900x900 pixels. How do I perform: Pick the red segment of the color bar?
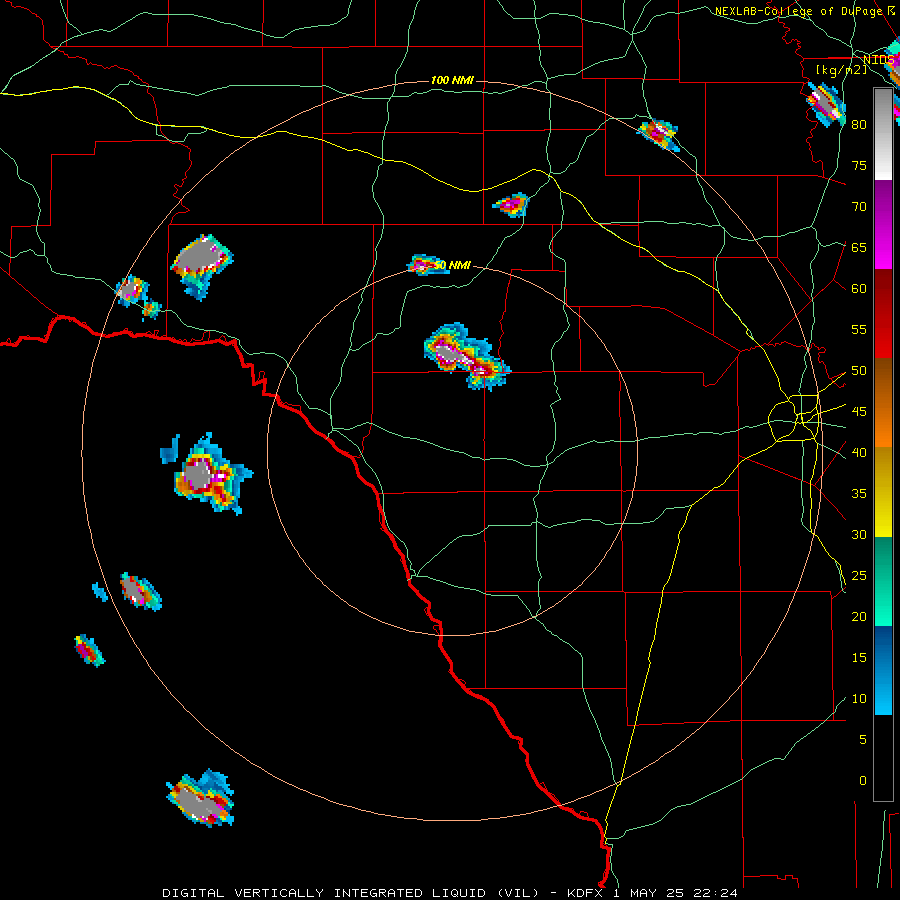coord(883,314)
